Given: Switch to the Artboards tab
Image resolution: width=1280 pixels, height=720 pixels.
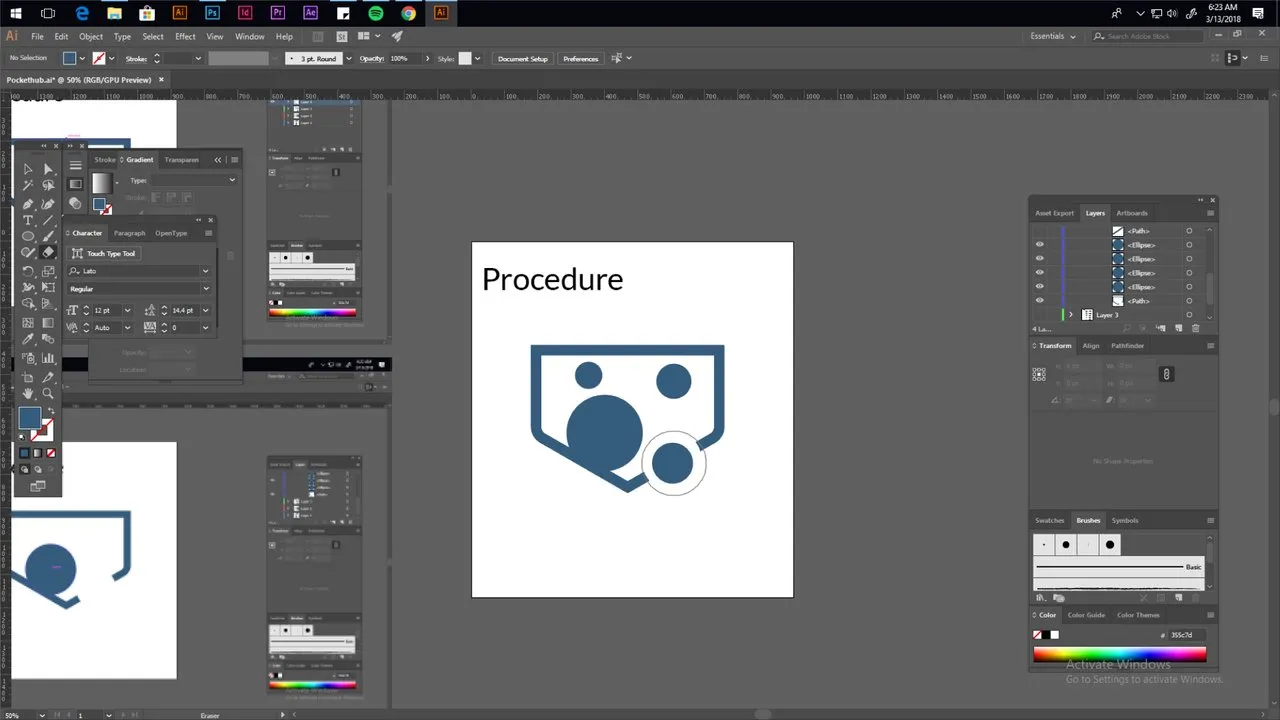Looking at the screenshot, I should tap(1132, 213).
